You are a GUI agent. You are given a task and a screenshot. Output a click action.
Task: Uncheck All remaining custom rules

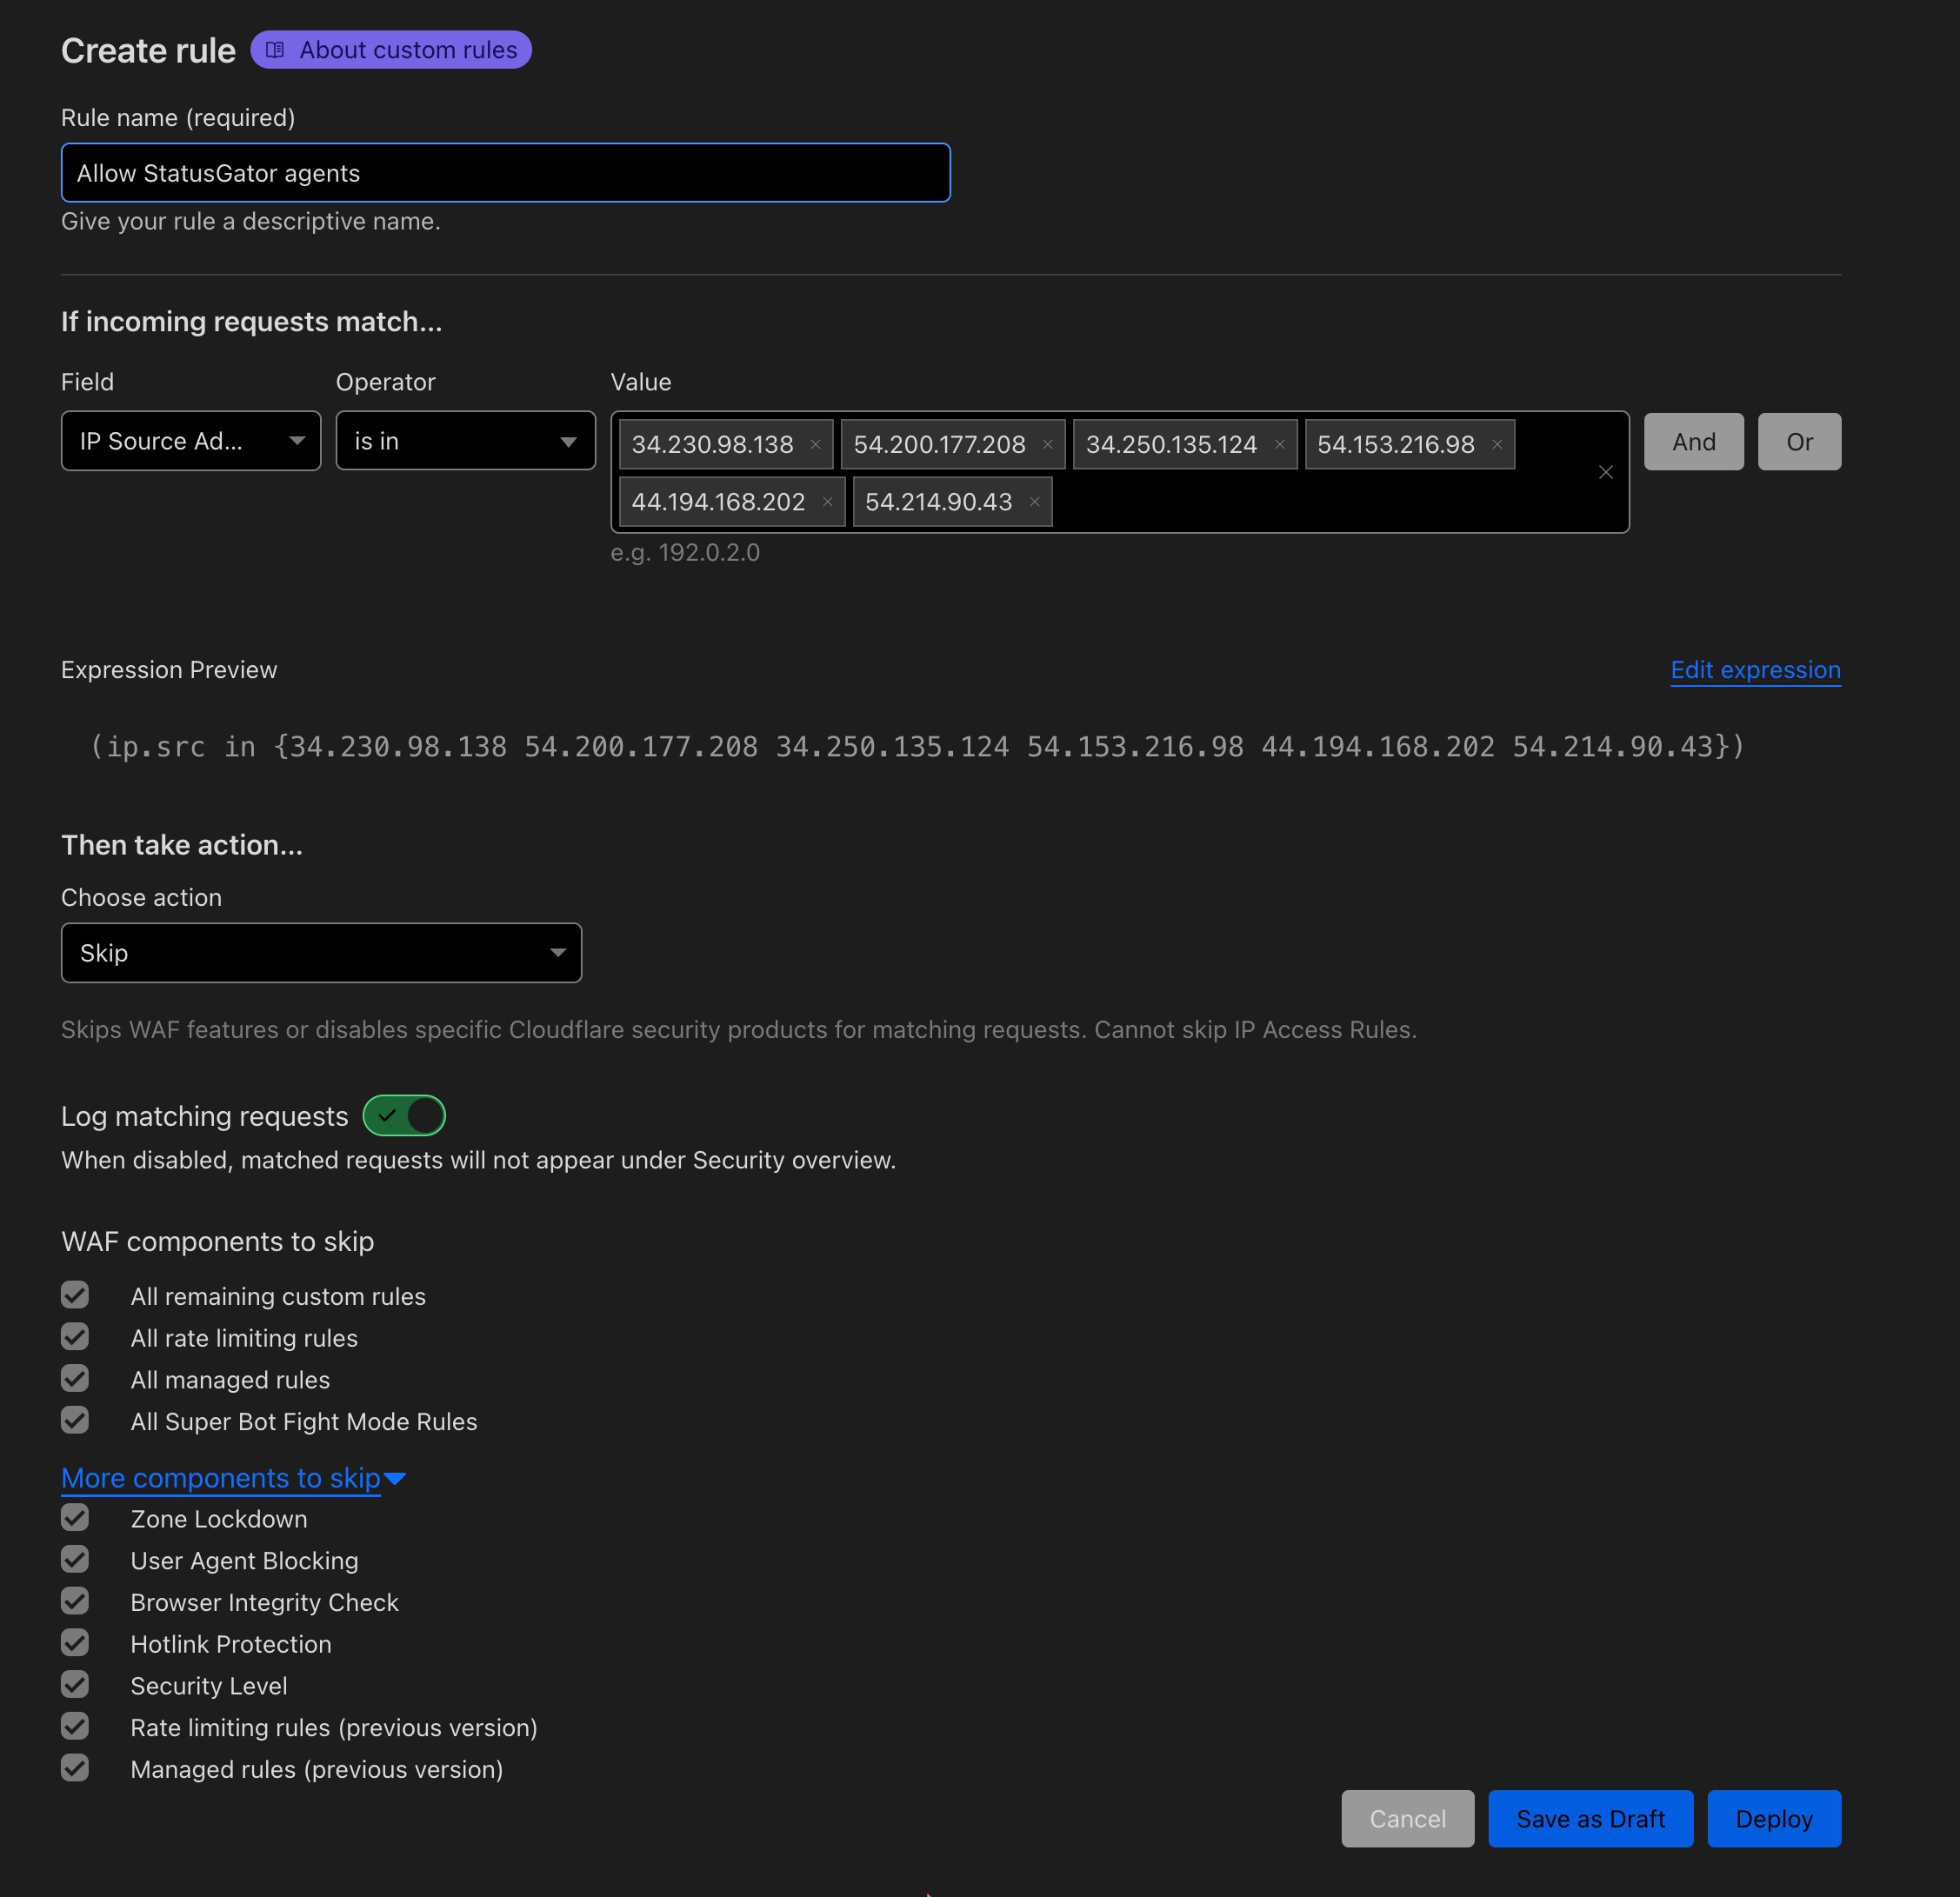coord(75,1295)
